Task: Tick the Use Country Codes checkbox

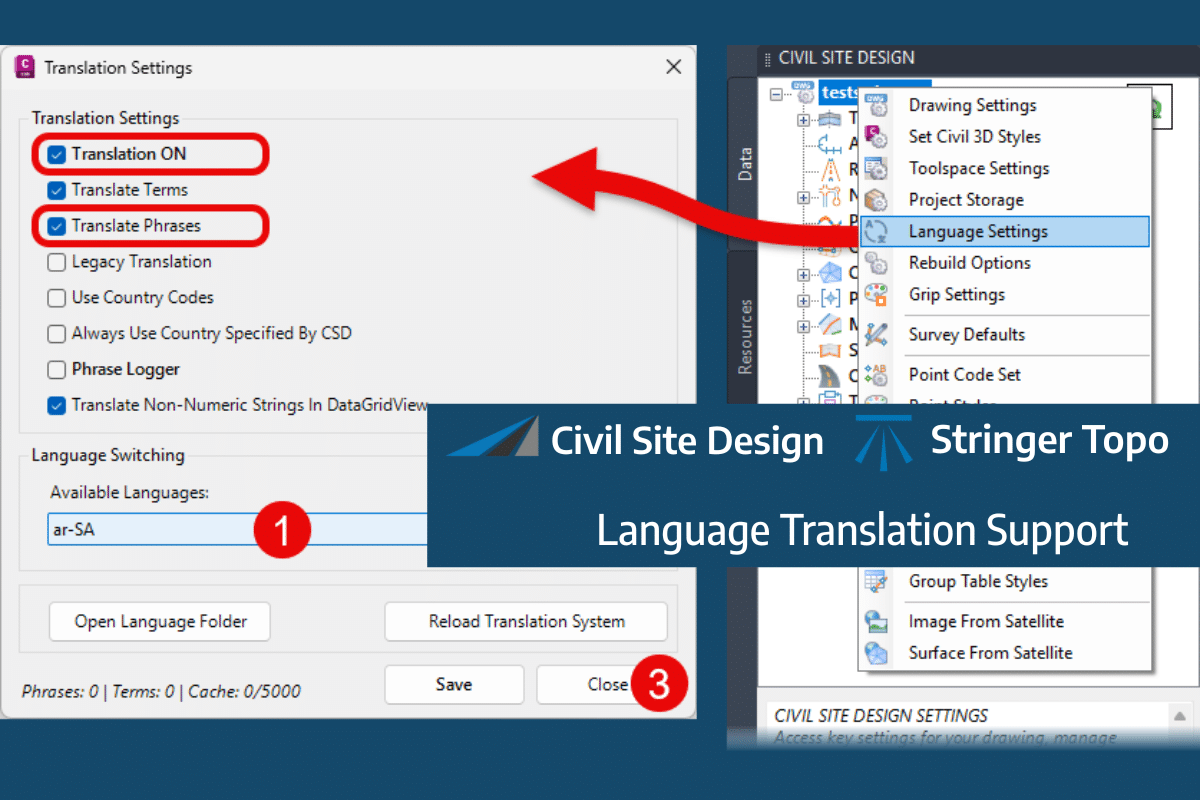Action: coord(57,298)
